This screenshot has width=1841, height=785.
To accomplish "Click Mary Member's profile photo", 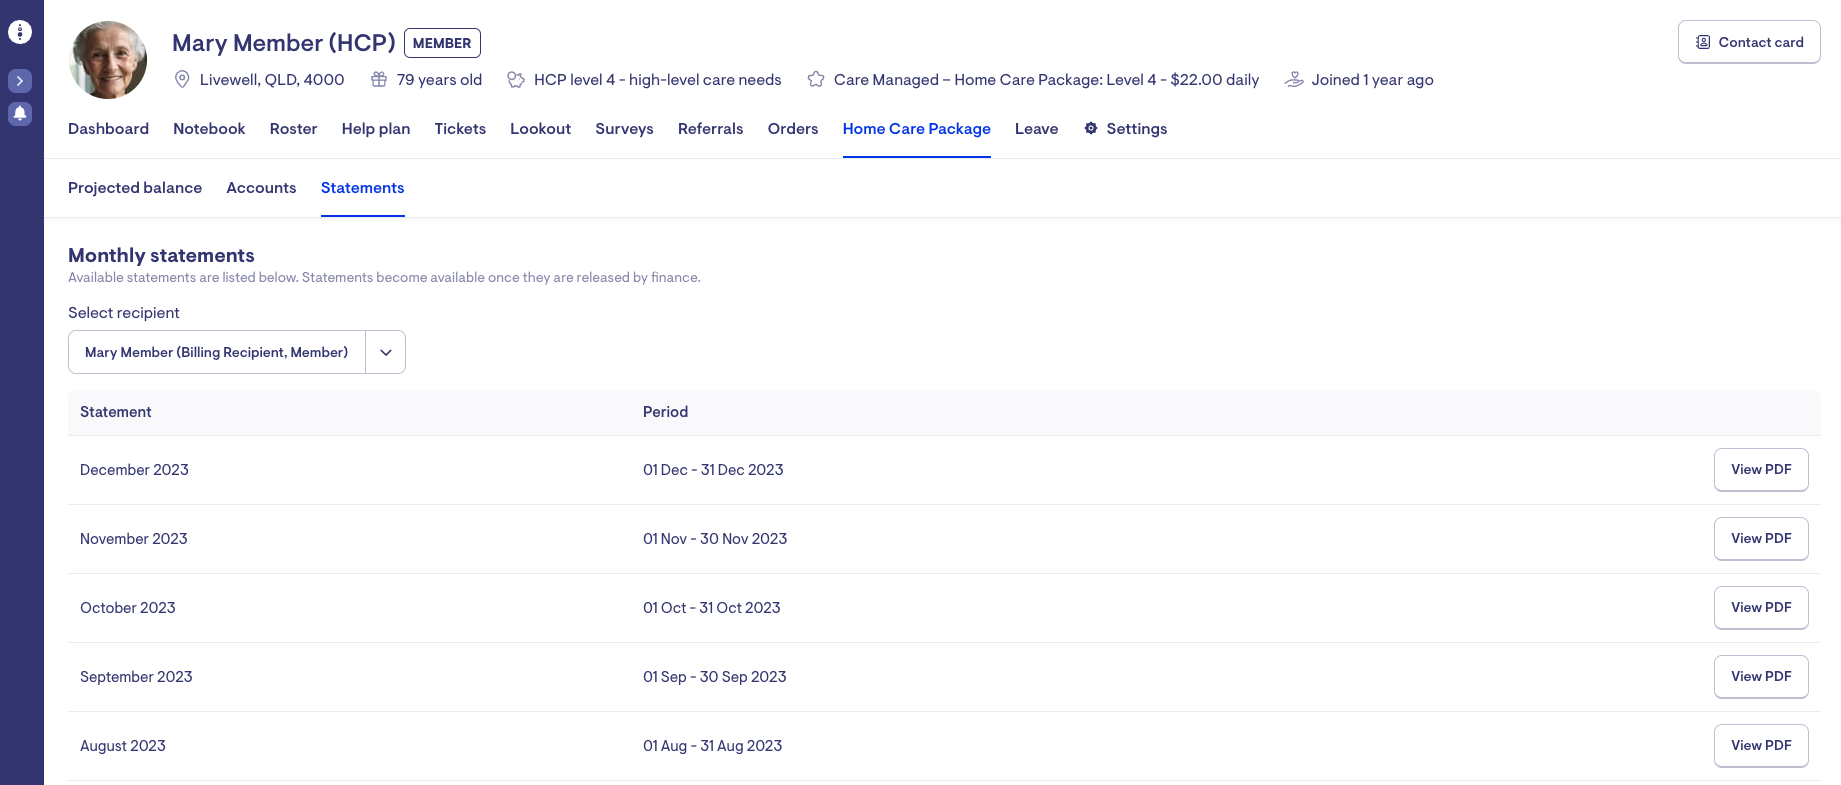I will (108, 60).
